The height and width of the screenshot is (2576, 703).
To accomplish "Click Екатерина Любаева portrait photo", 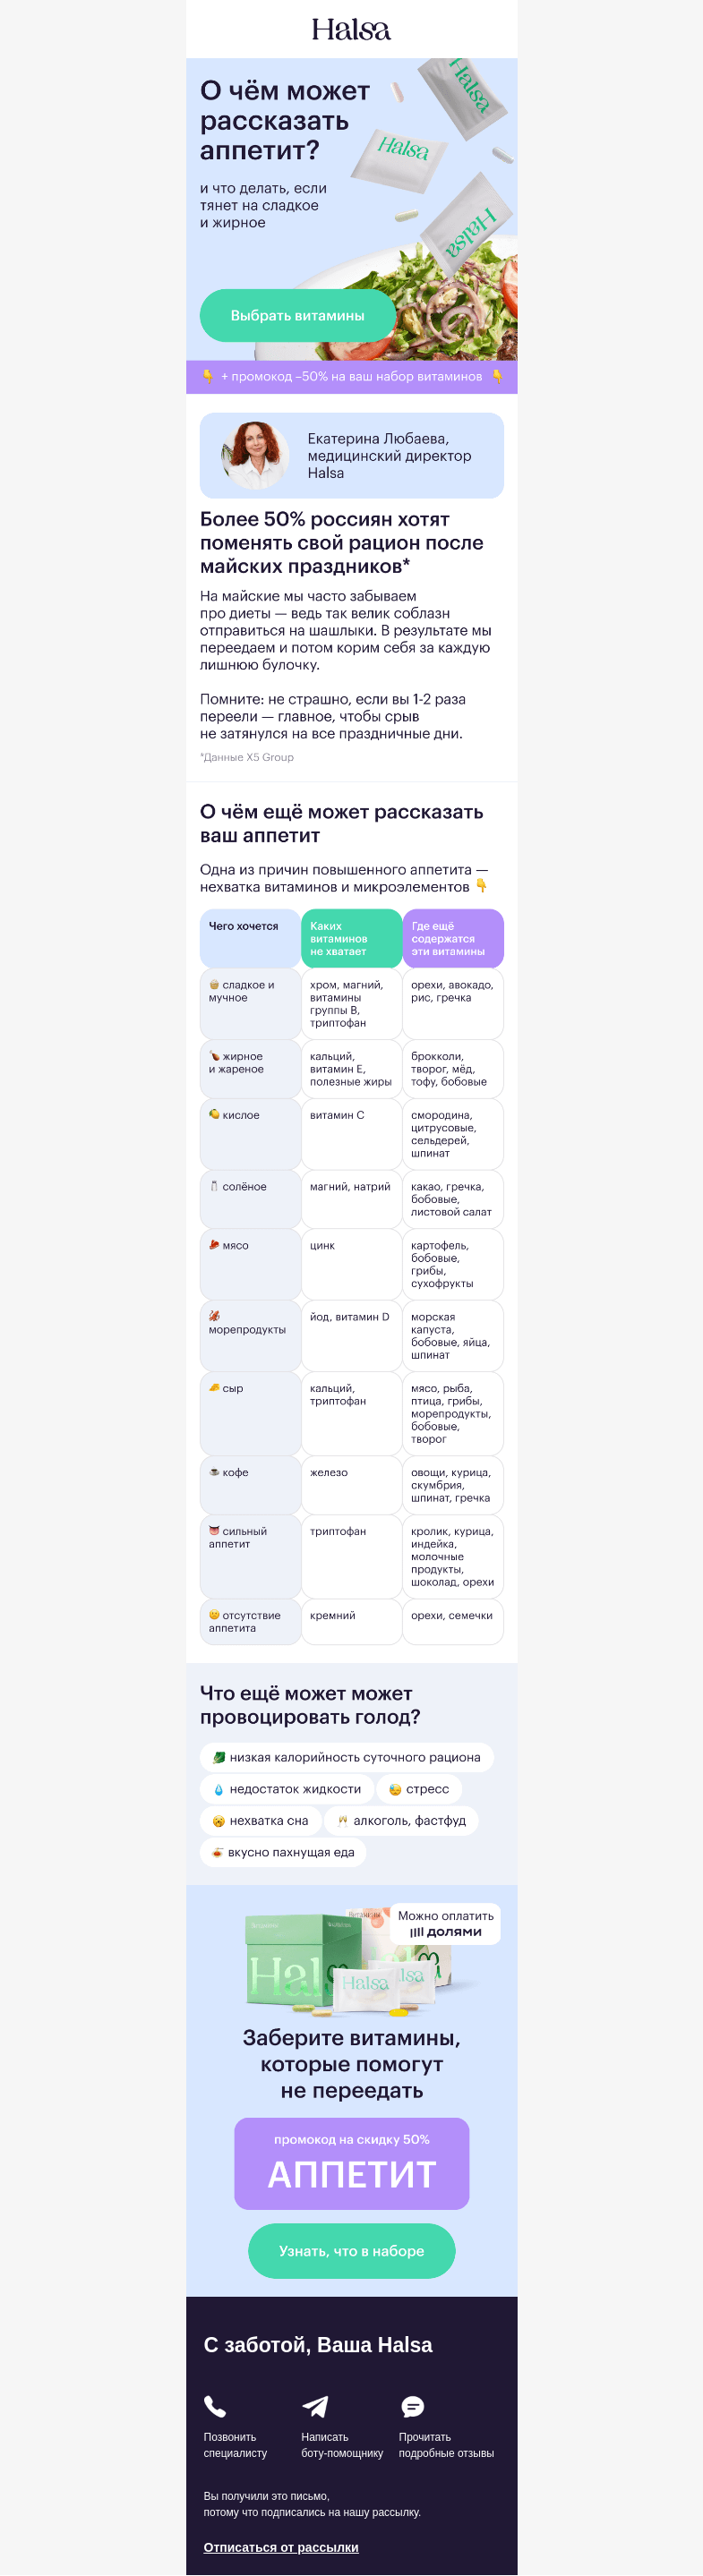I will pyautogui.click(x=256, y=455).
